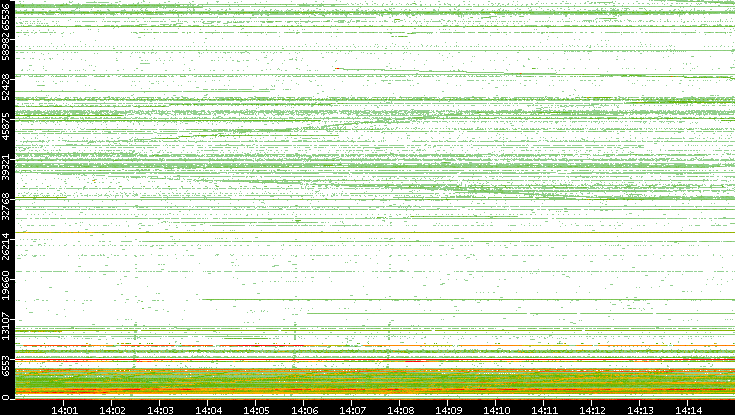
Task: Click the 14:10 time axis label
Action: tap(497, 410)
